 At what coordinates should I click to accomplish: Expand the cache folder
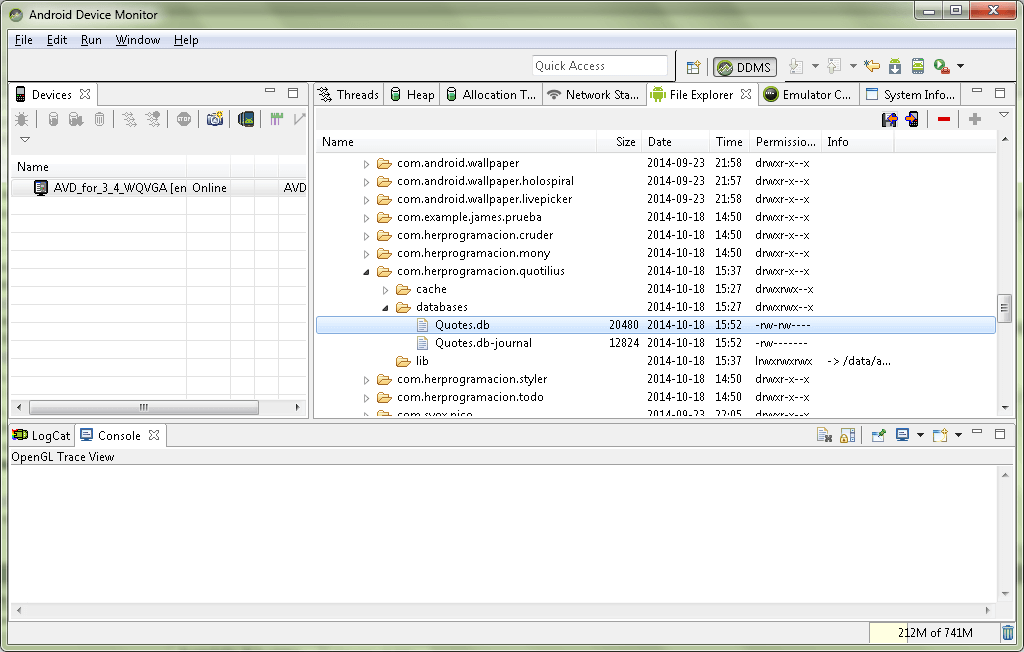[385, 290]
